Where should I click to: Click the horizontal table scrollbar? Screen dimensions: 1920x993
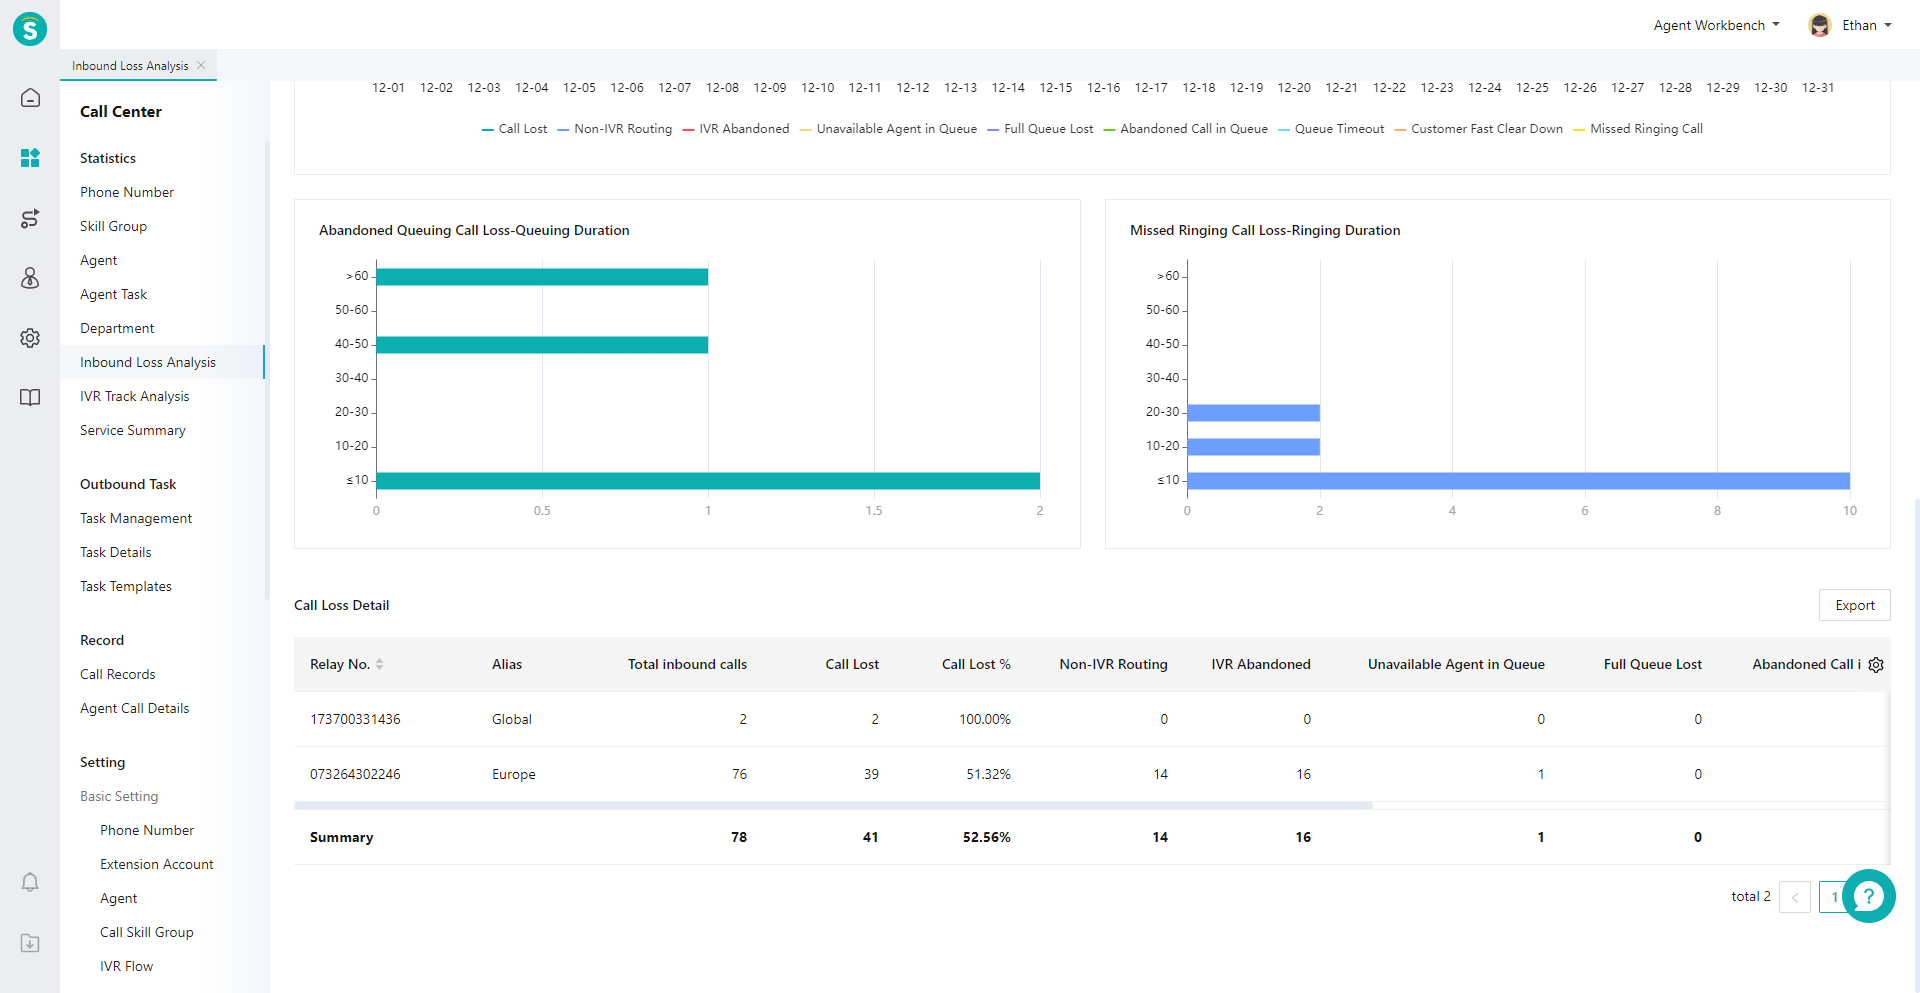[x=833, y=805]
